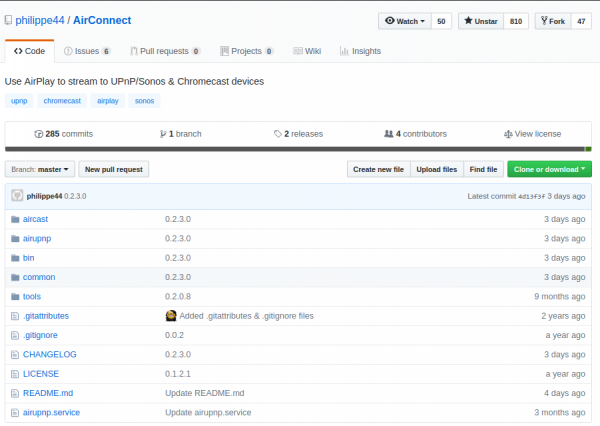Image resolution: width=600 pixels, height=426 pixels.
Task: Click the repository book icon beside philippe44
Action: click(8, 20)
